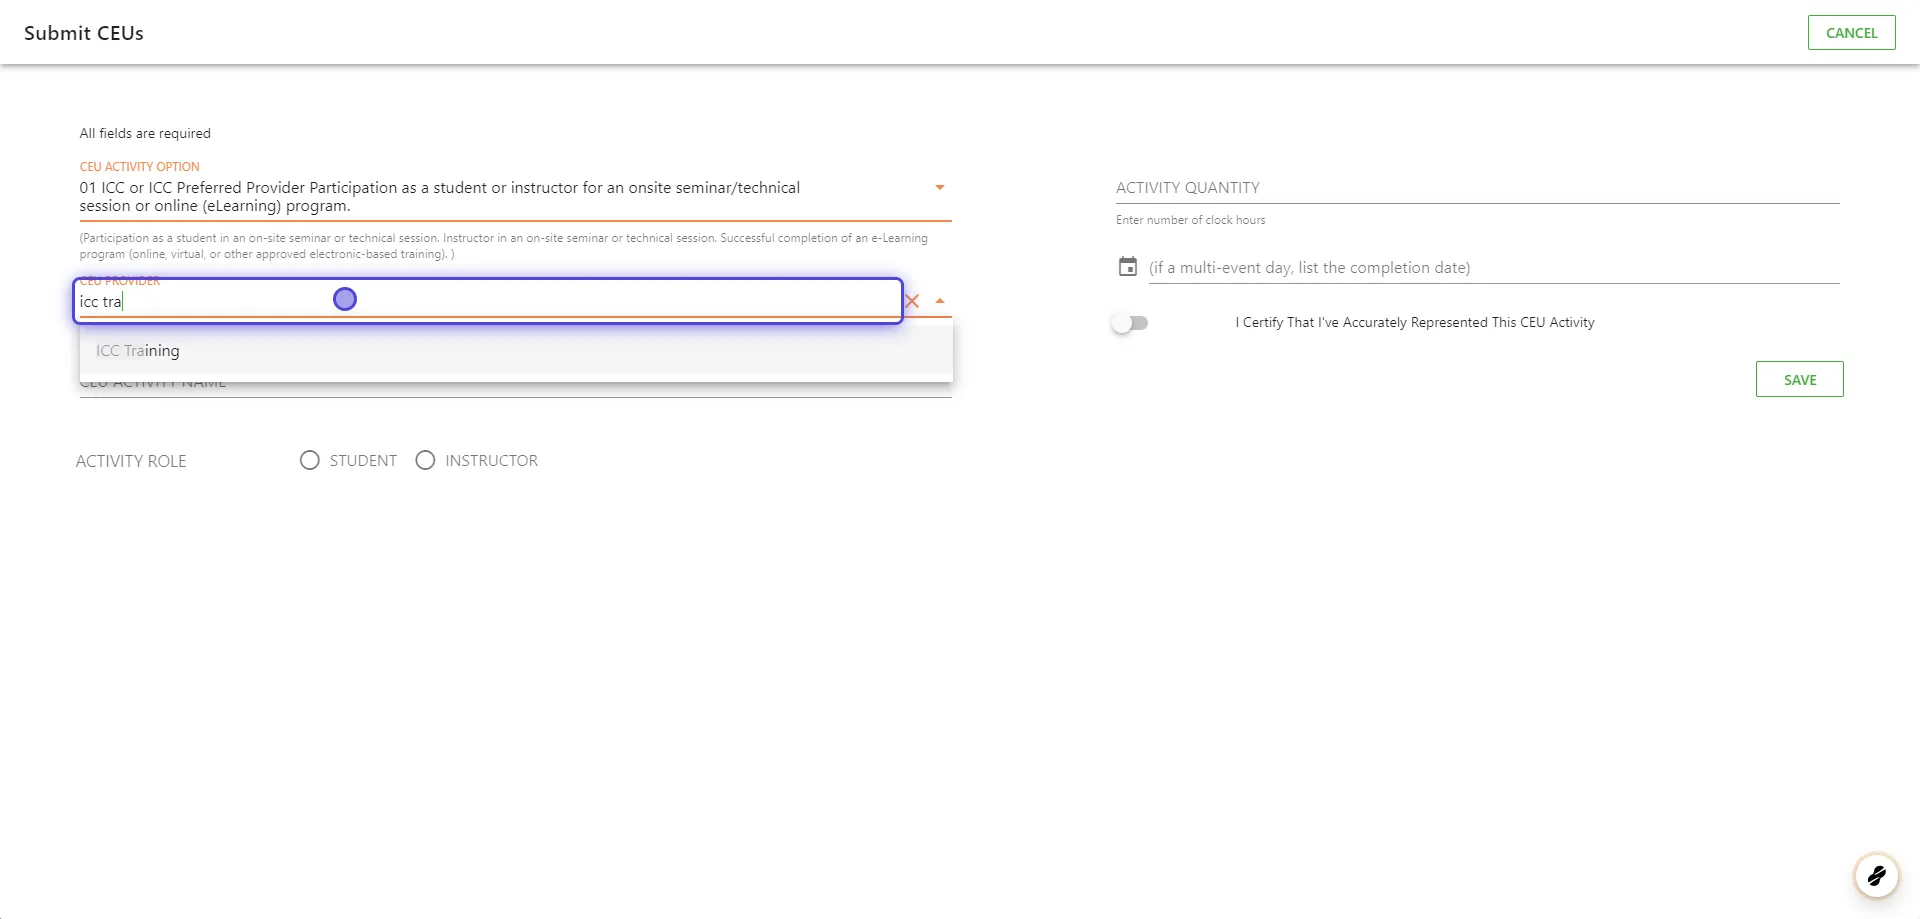Click the selected '01 ICC or ICC Preferred Provider' option text
The image size is (1920, 919).
pos(440,196)
